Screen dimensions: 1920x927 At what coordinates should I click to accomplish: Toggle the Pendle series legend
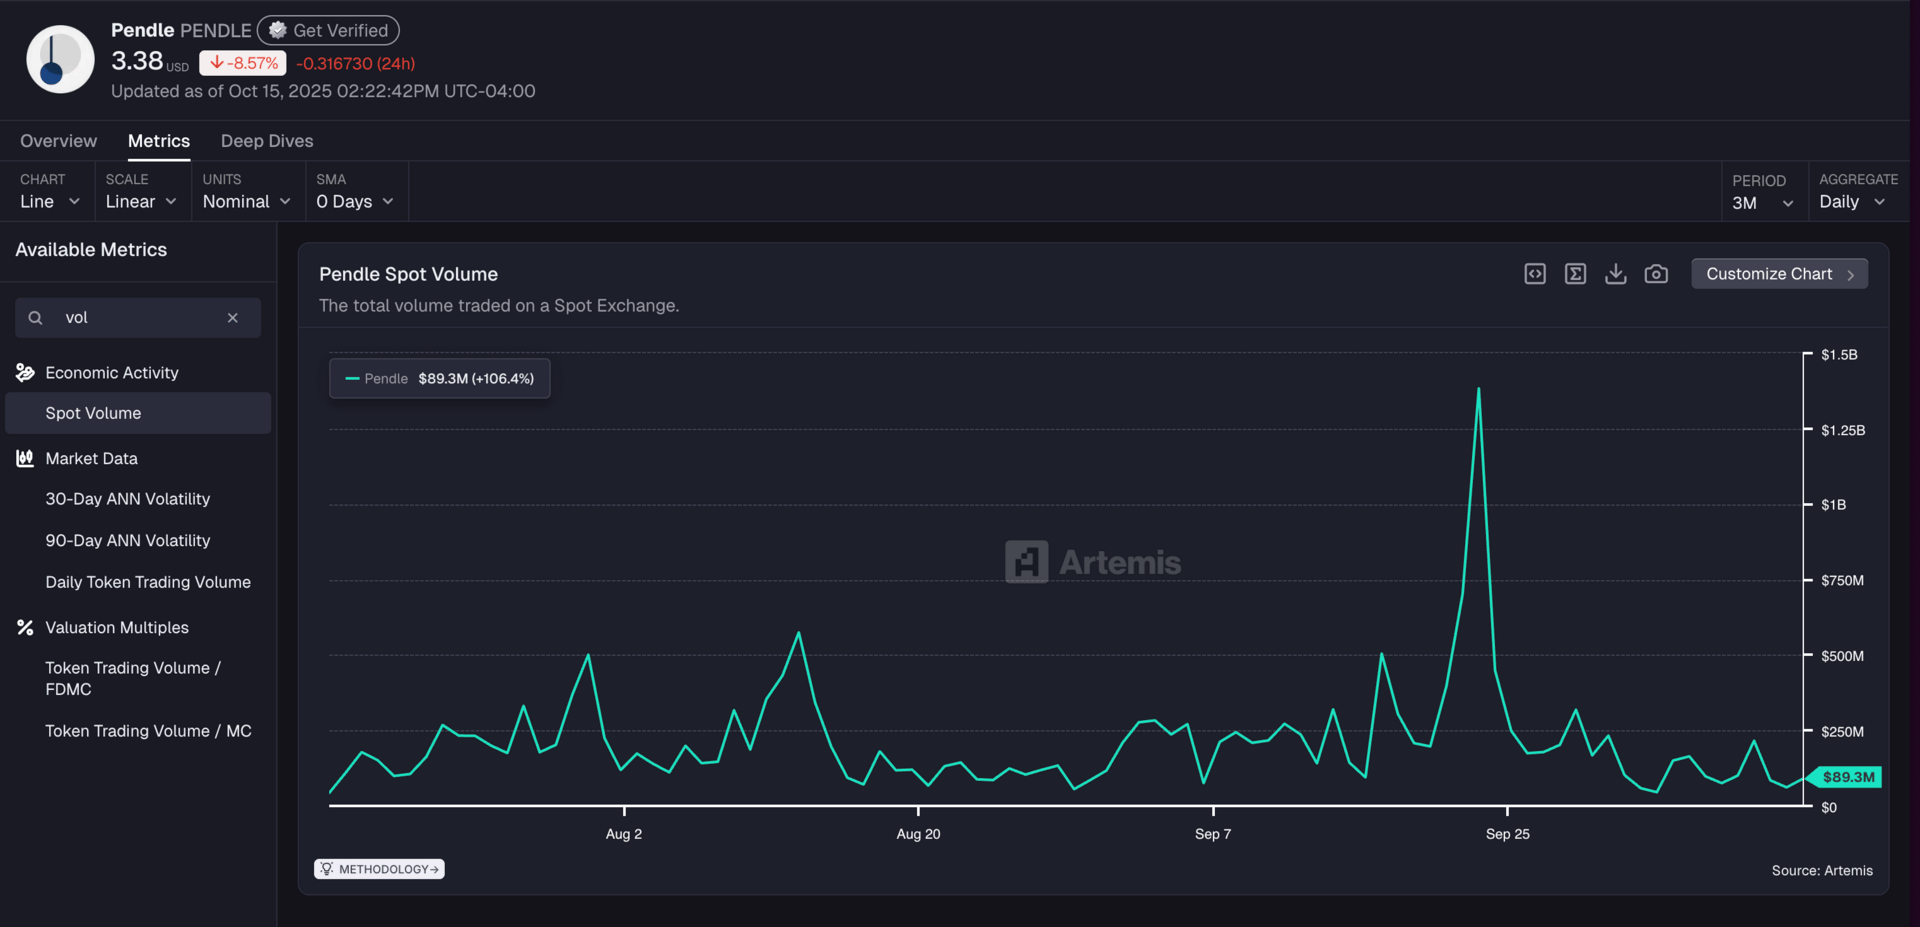point(439,379)
